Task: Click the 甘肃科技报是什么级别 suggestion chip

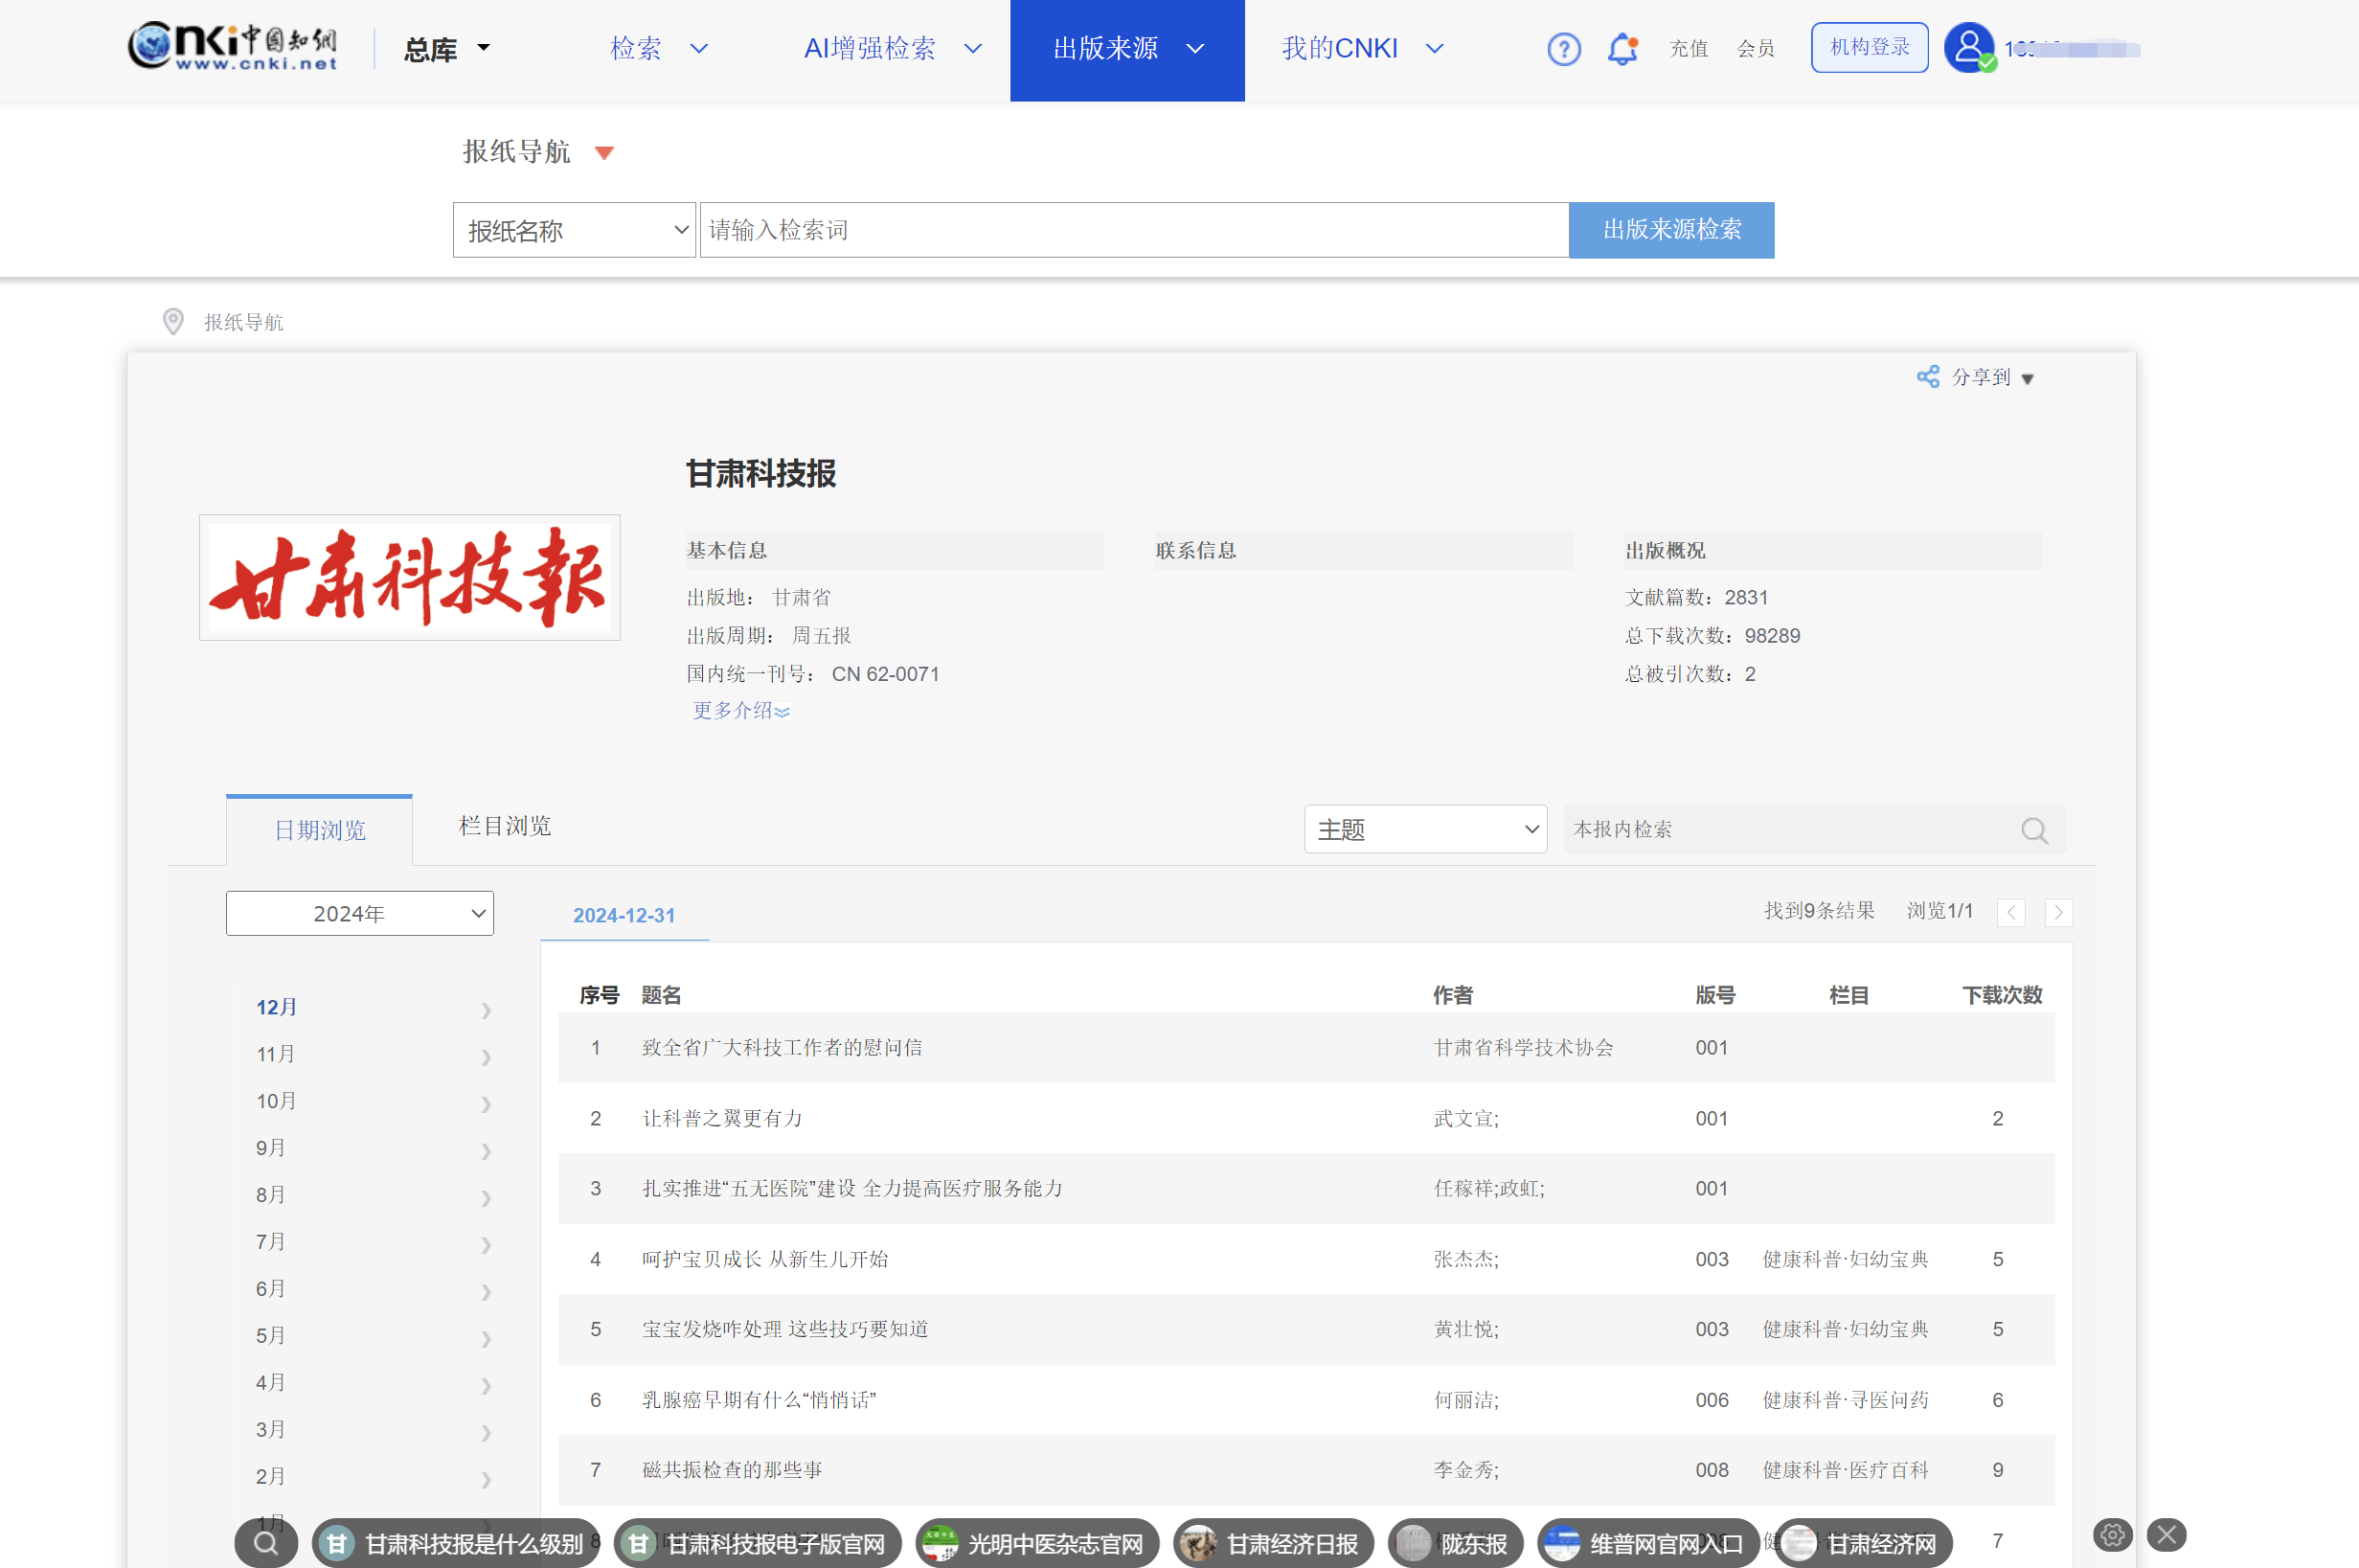Action: 454,1543
